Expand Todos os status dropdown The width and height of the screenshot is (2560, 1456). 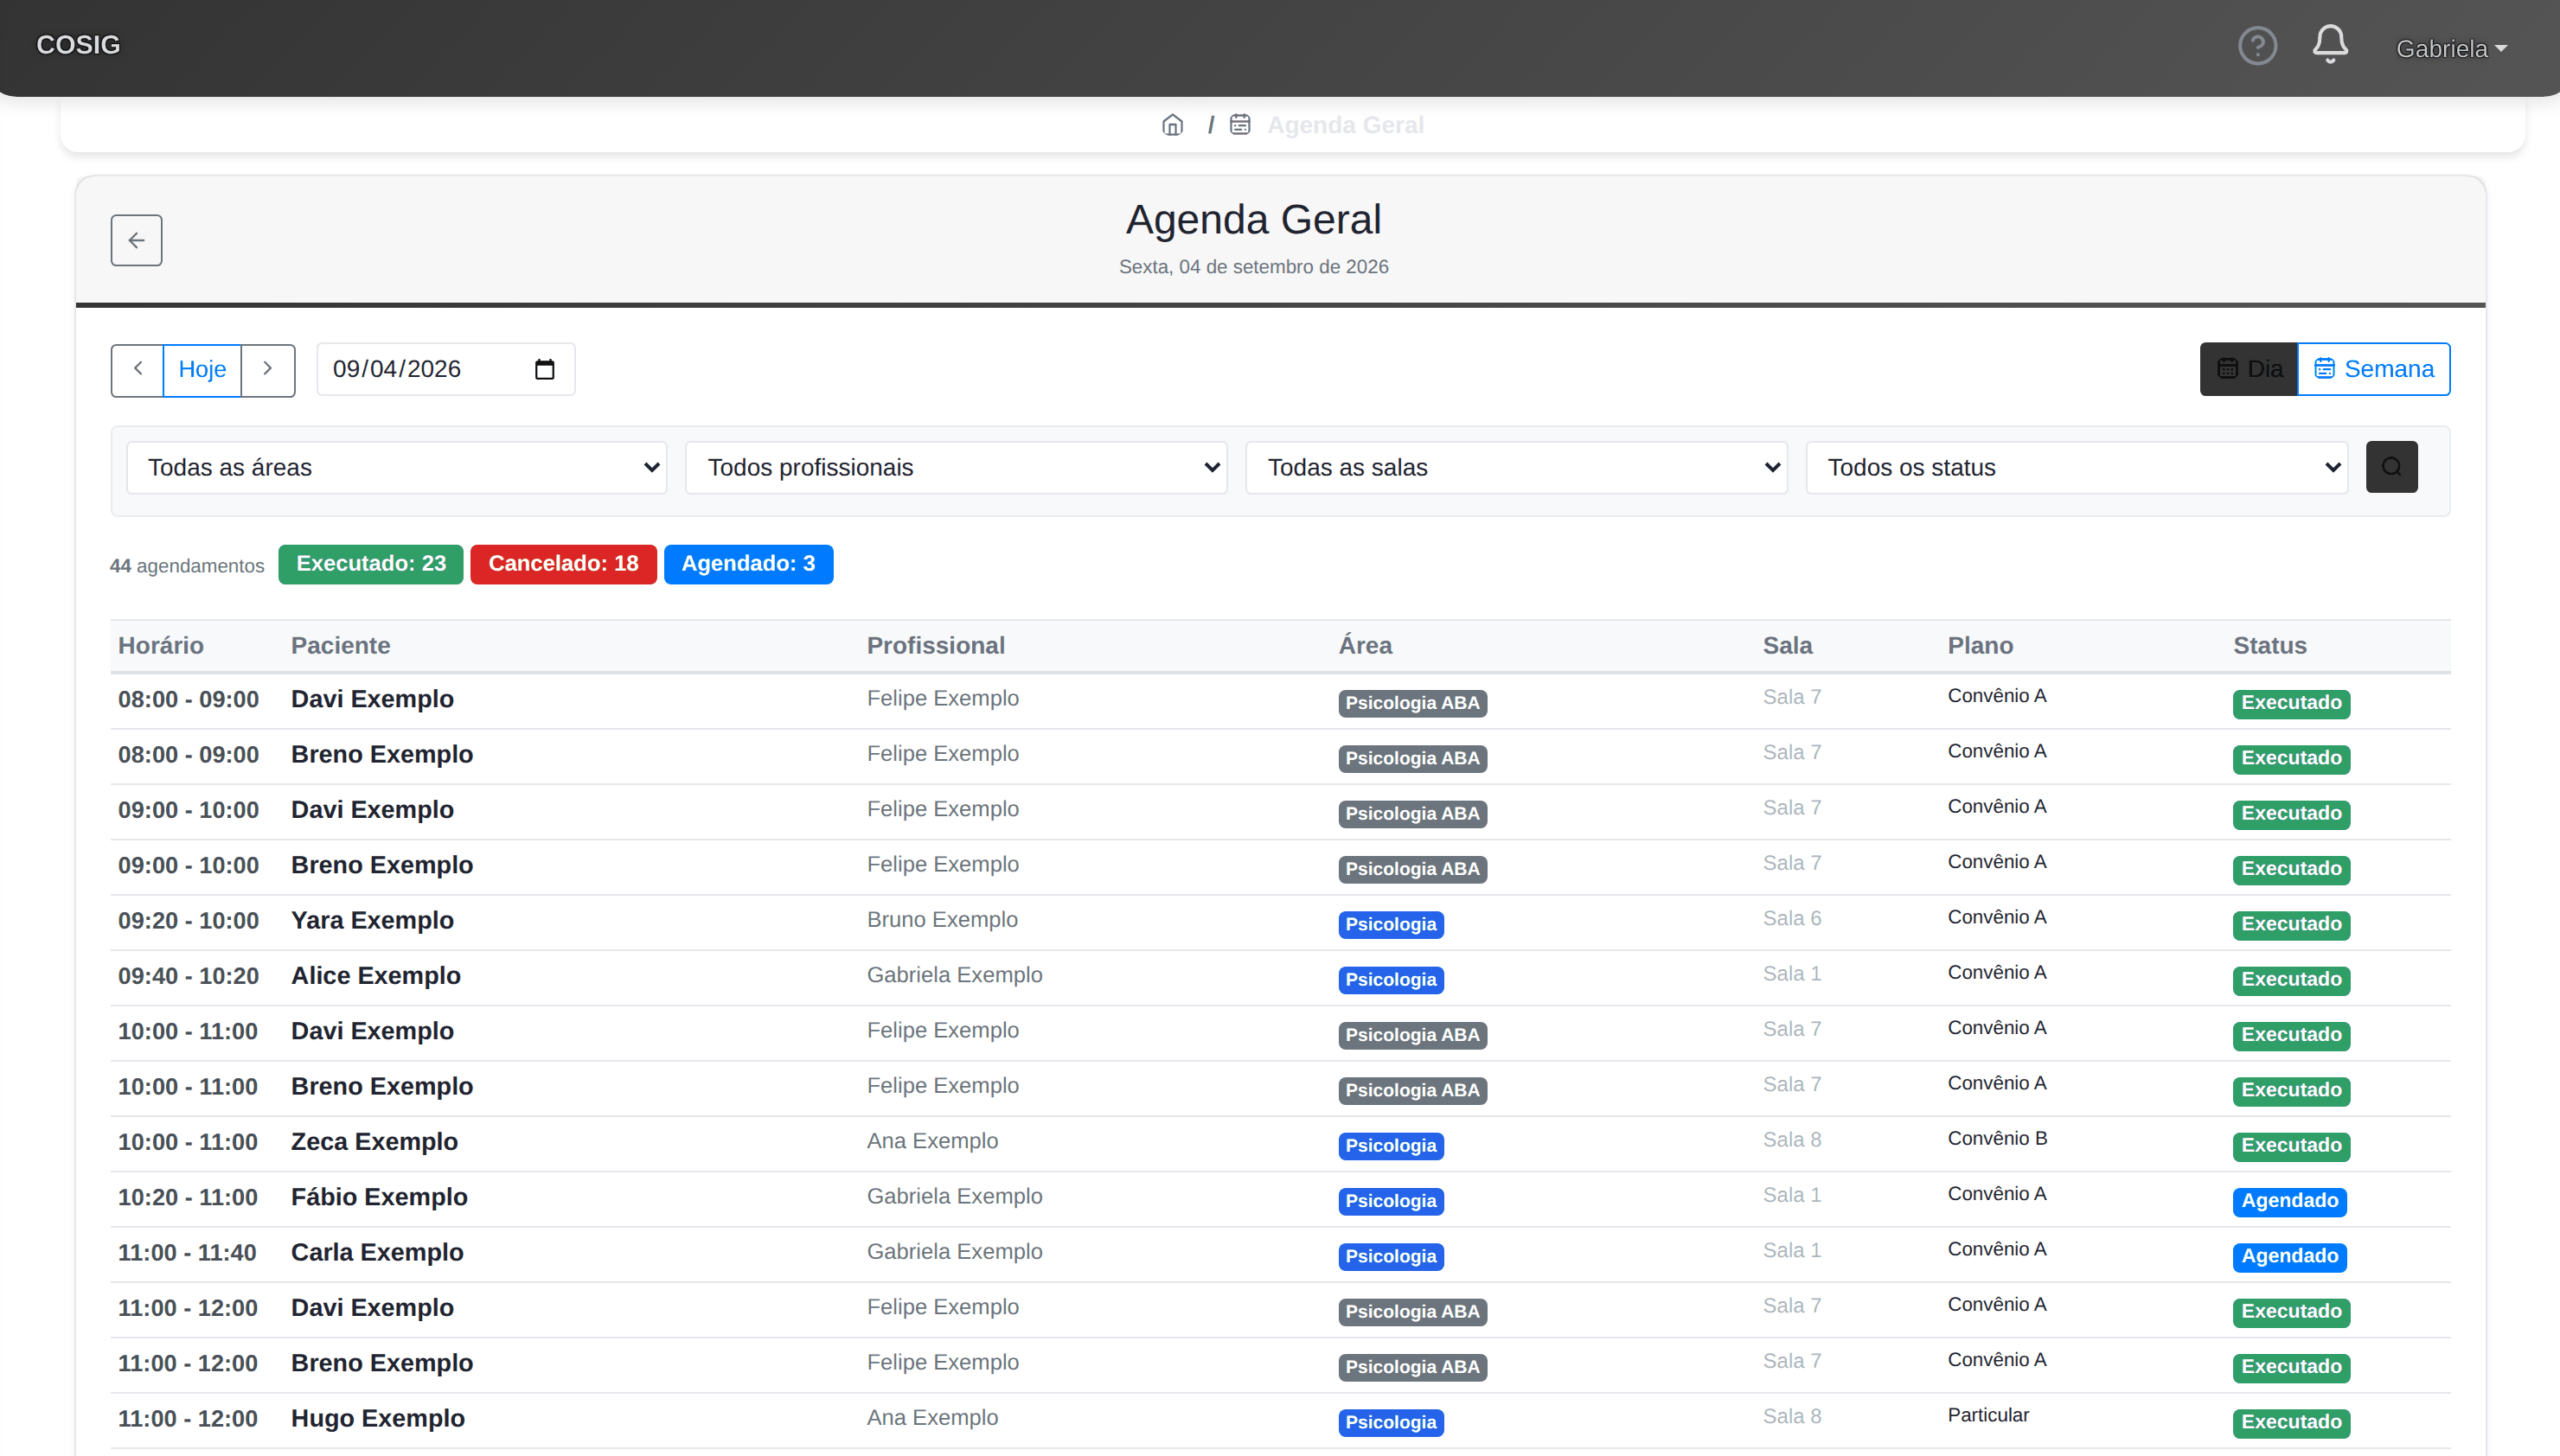2076,467
